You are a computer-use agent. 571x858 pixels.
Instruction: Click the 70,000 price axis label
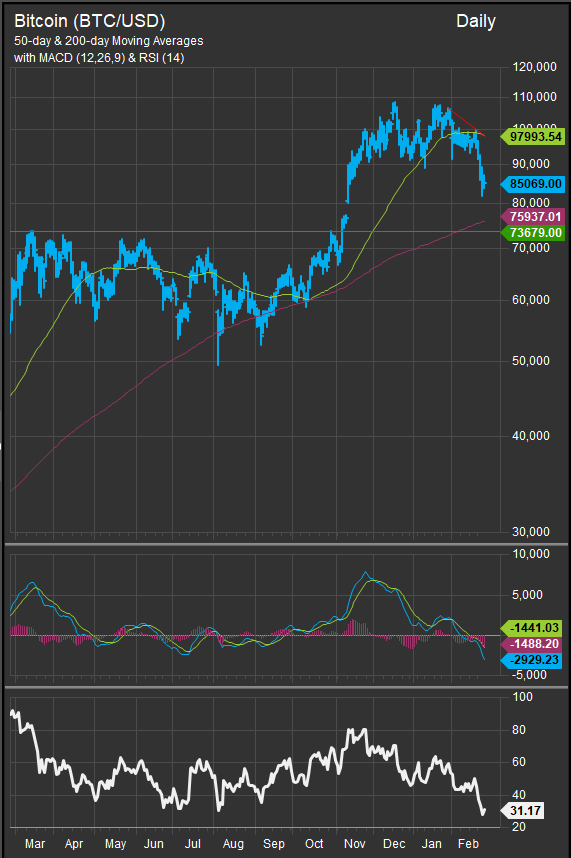531,248
